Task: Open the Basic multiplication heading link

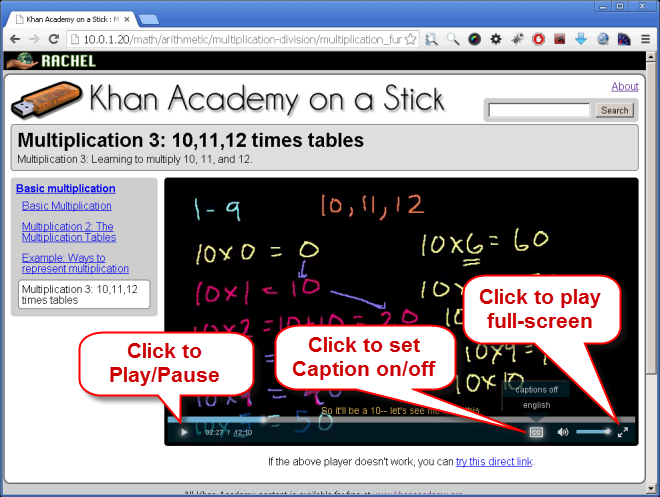Action: tap(66, 189)
